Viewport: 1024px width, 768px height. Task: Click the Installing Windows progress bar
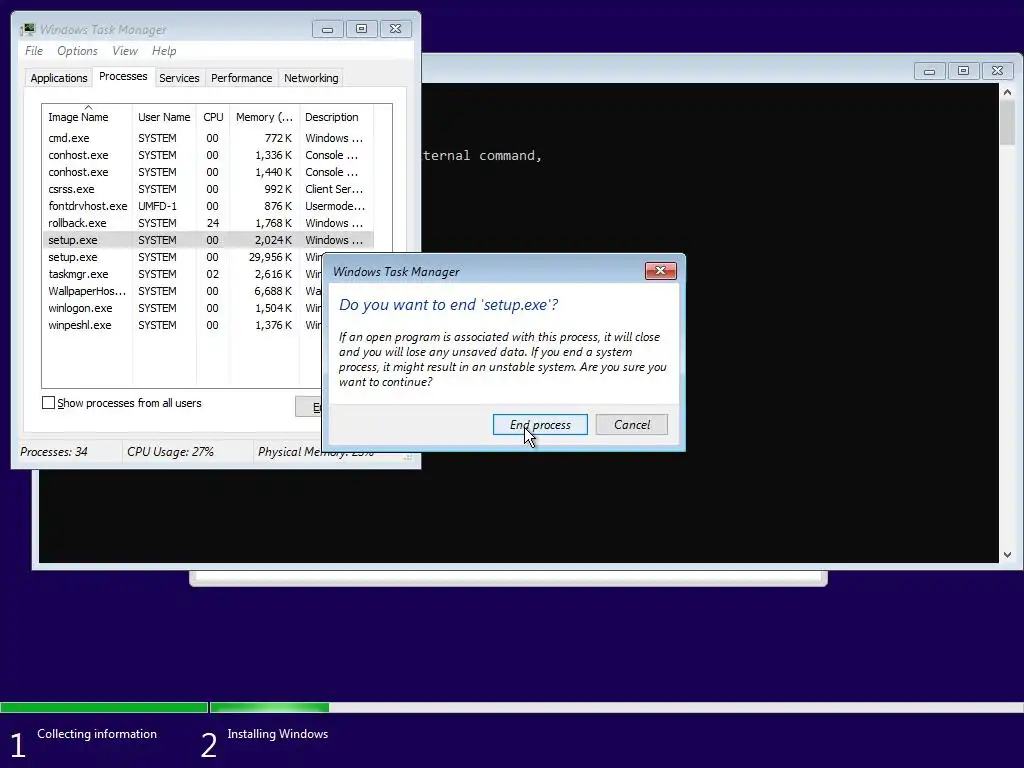616,707
